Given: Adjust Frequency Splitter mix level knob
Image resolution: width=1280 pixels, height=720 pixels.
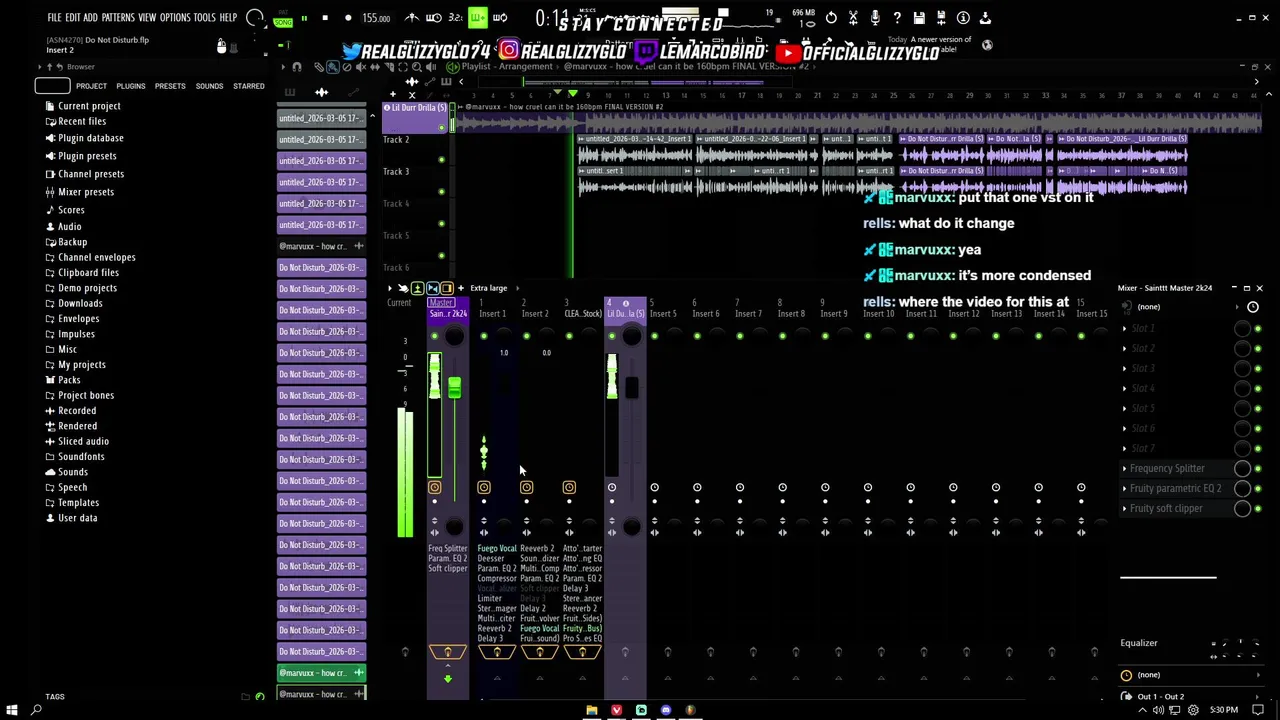Looking at the screenshot, I should pyautogui.click(x=1242, y=468).
